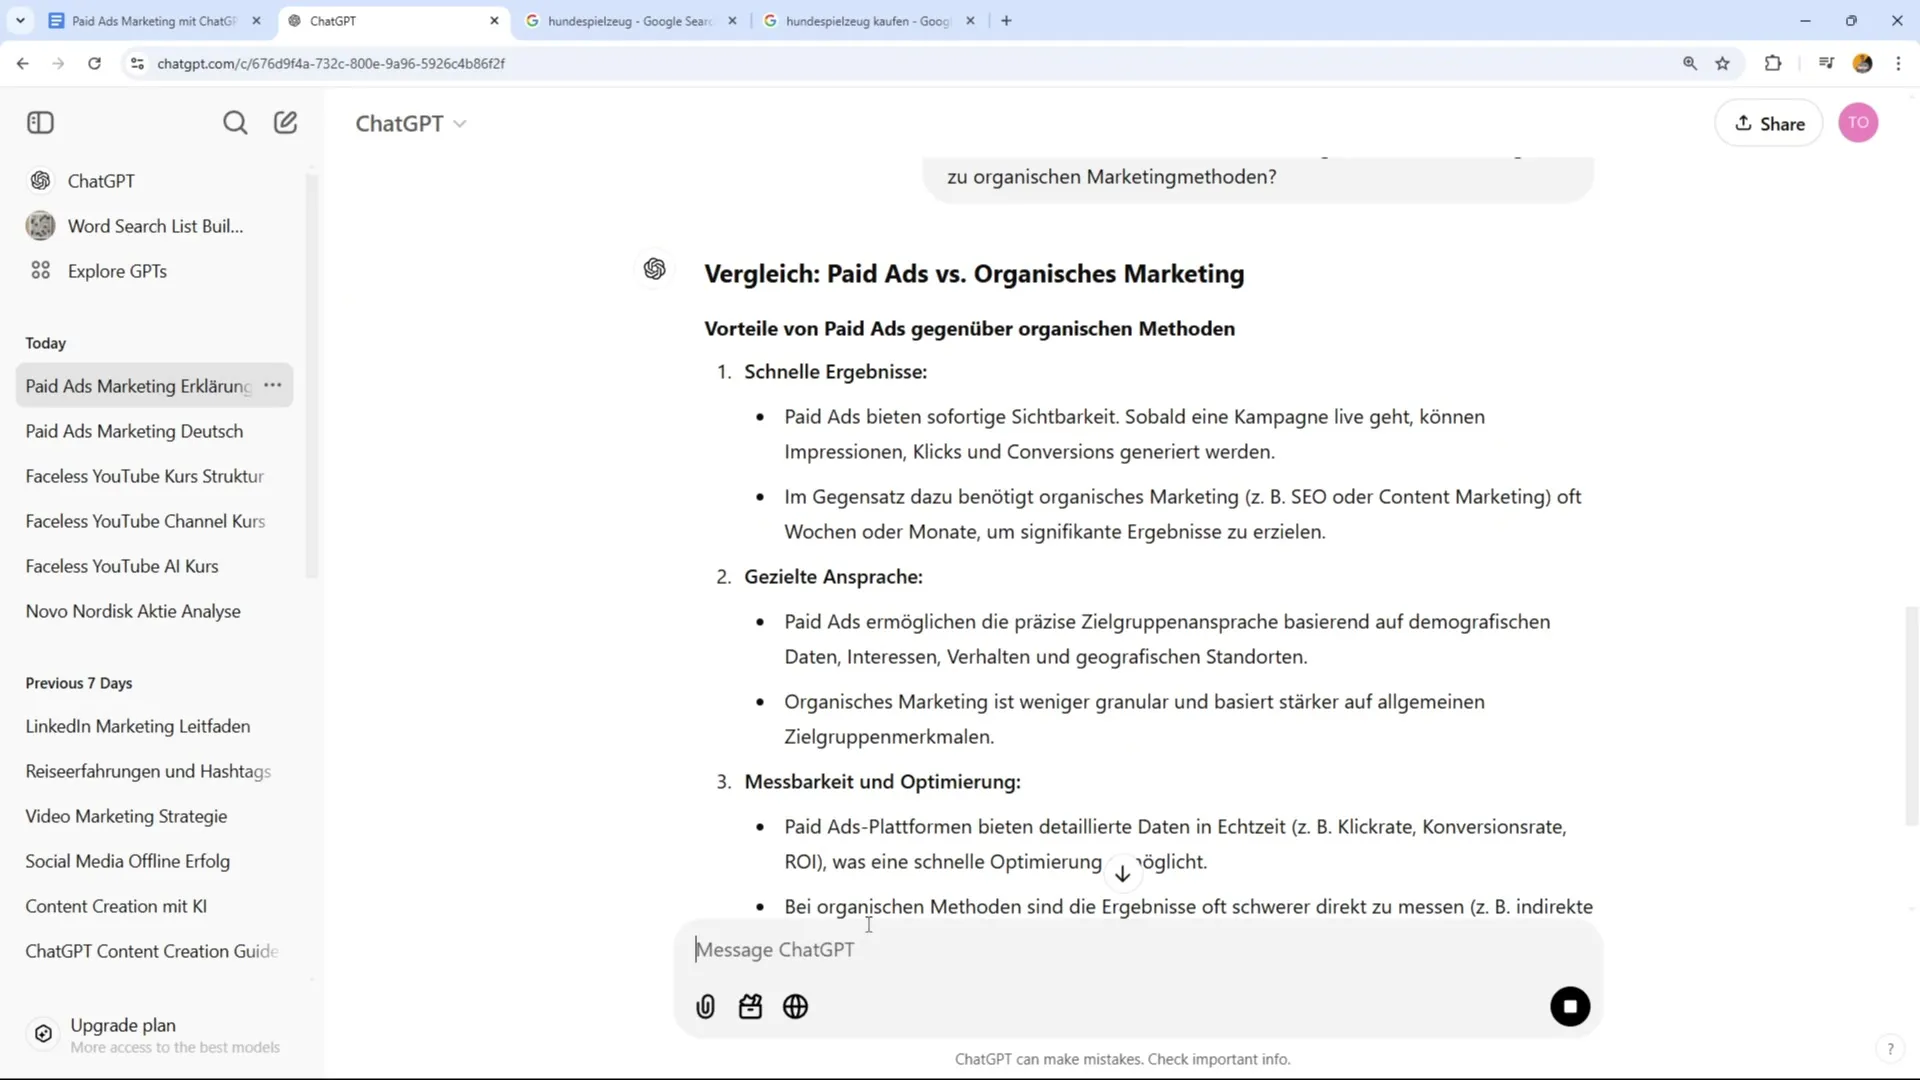The image size is (1920, 1080).
Task: Close the Paid Ads Marketing mit ChatGPT tab
Action: (x=256, y=21)
